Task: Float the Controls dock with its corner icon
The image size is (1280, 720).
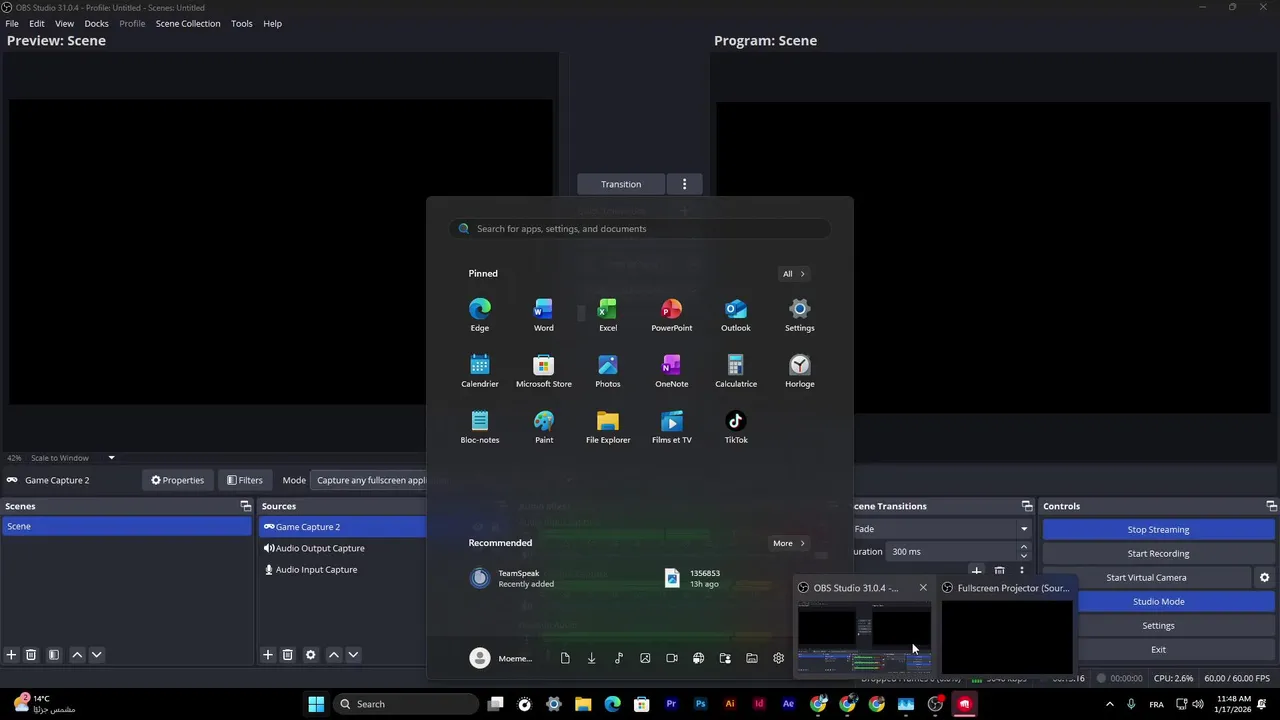Action: coord(1272,506)
